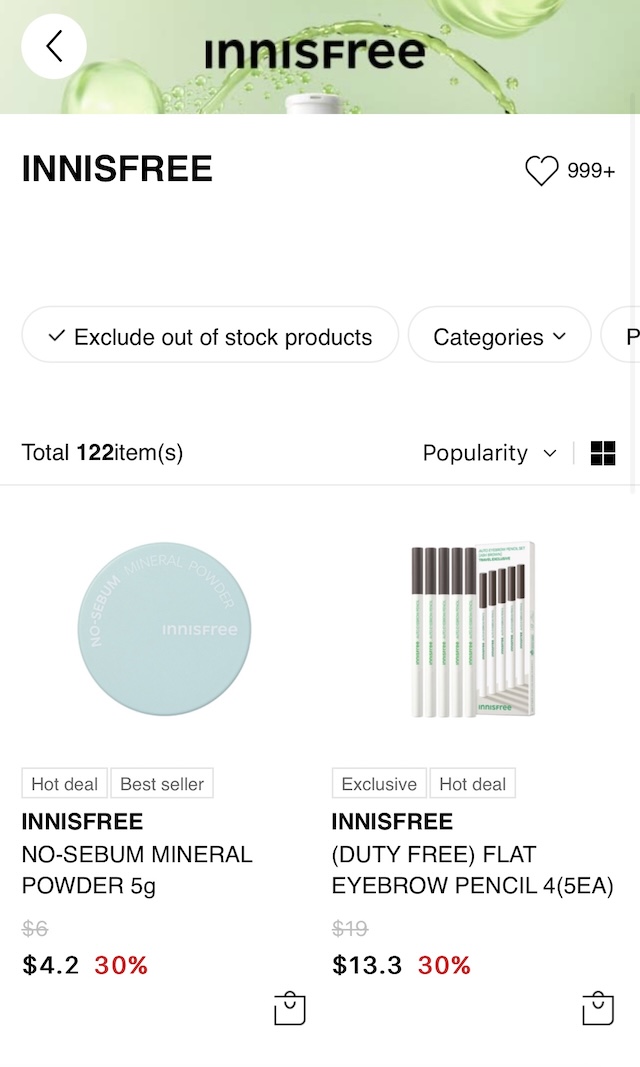Add Flat Eyebrow Pencil to shopping bag
Image resolution: width=640 pixels, height=1067 pixels.
point(599,1008)
